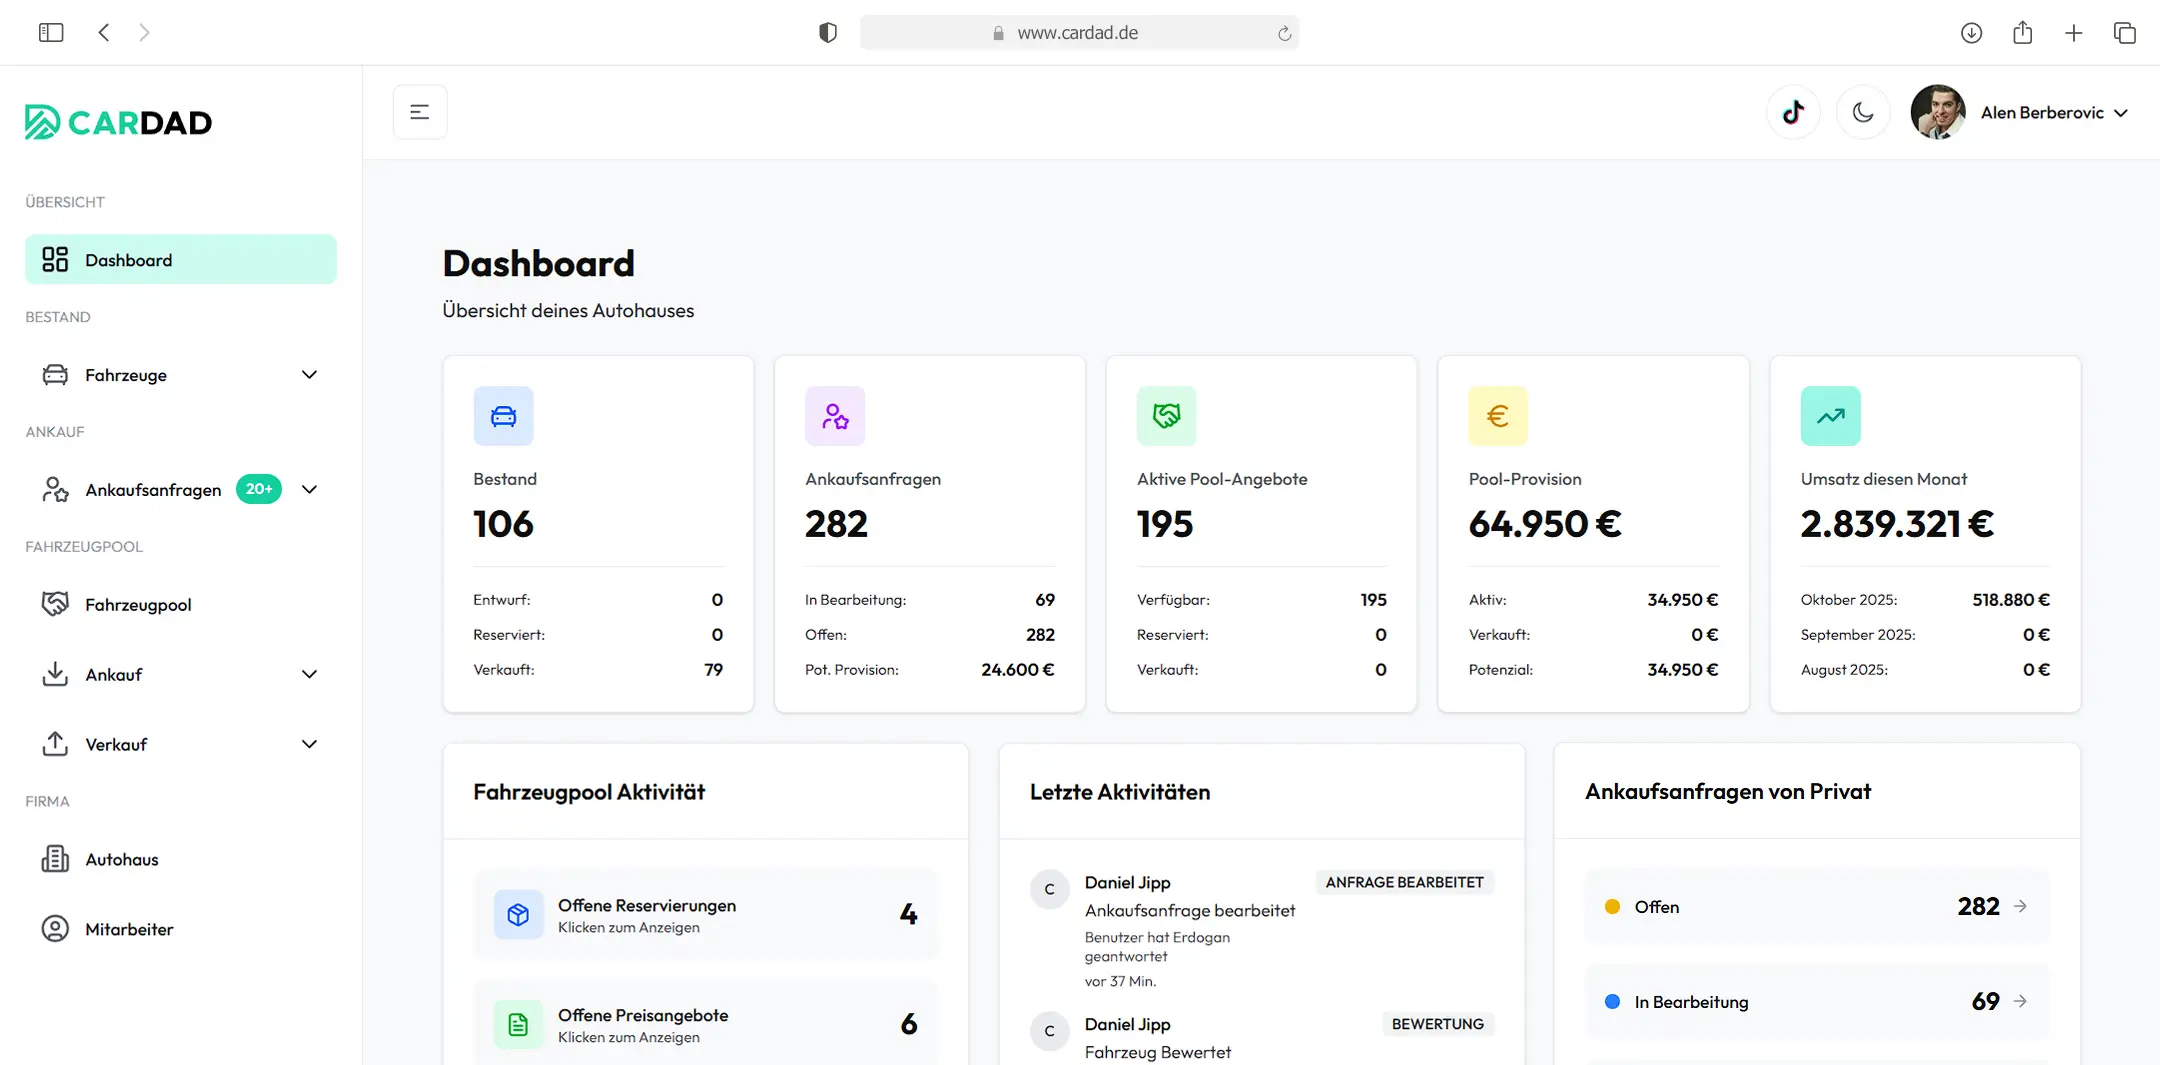
Task: Expand the Fahrzeuge menu chevron
Action: coord(309,374)
